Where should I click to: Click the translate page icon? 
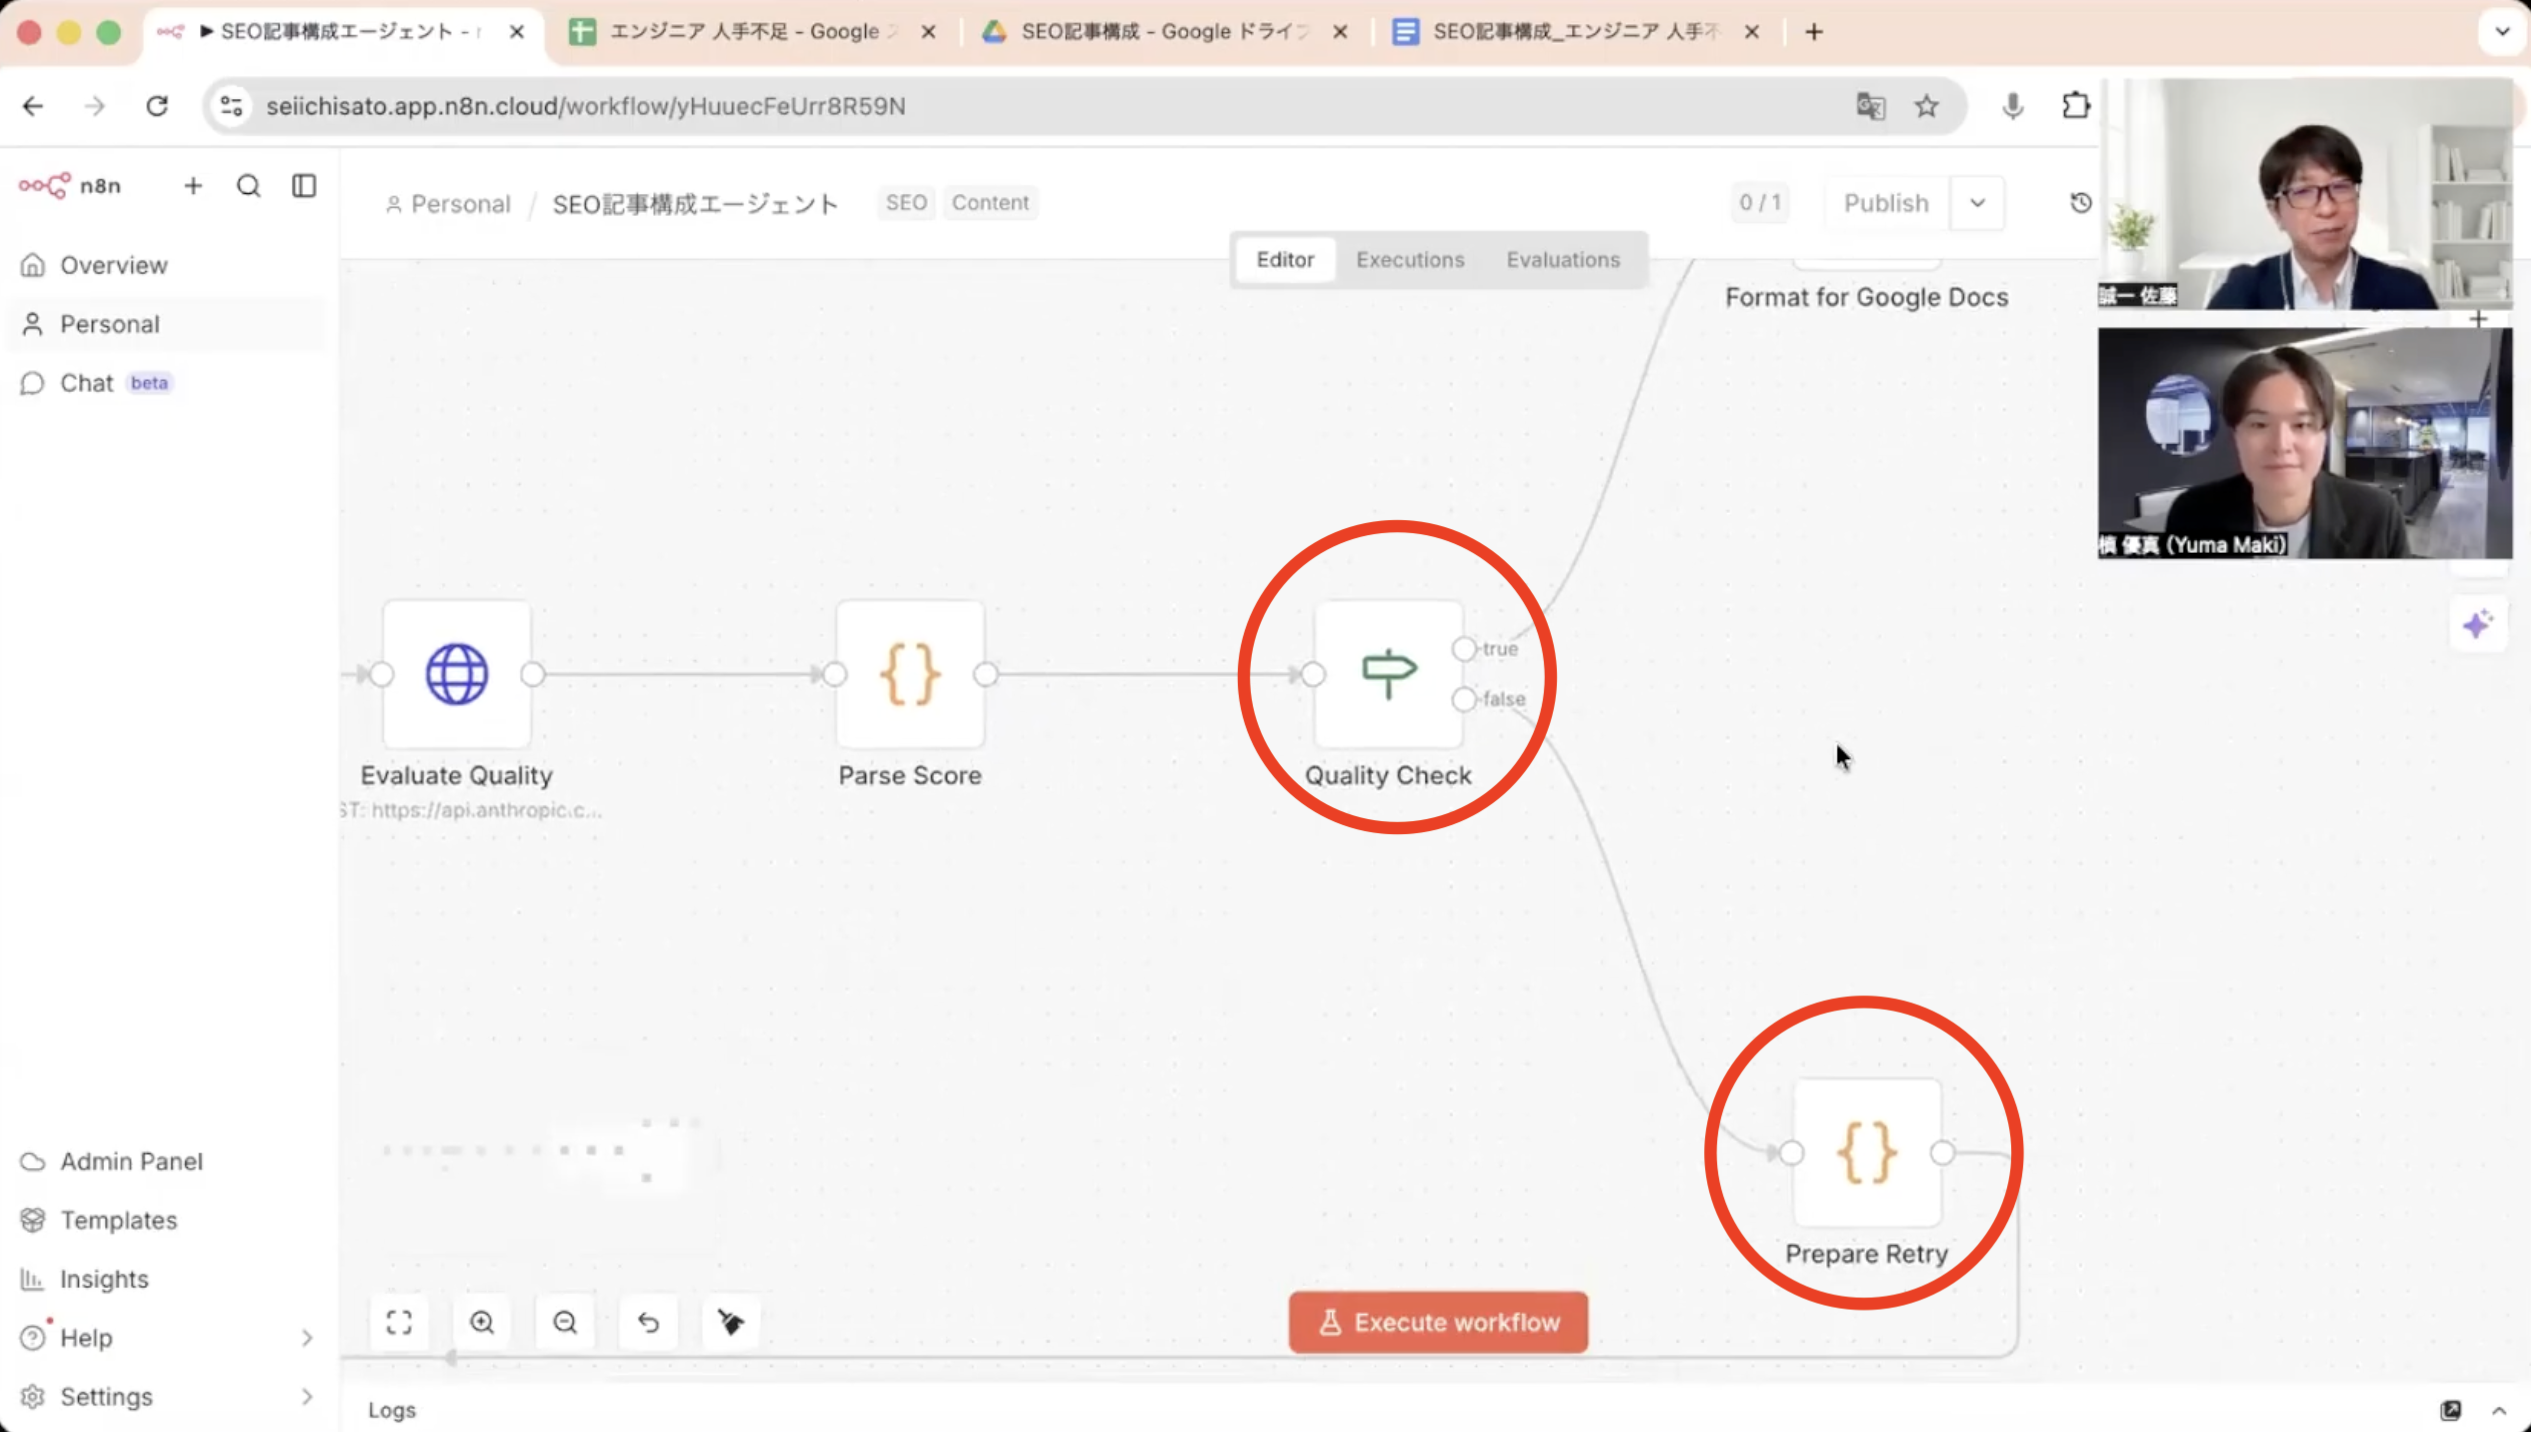click(x=1870, y=106)
